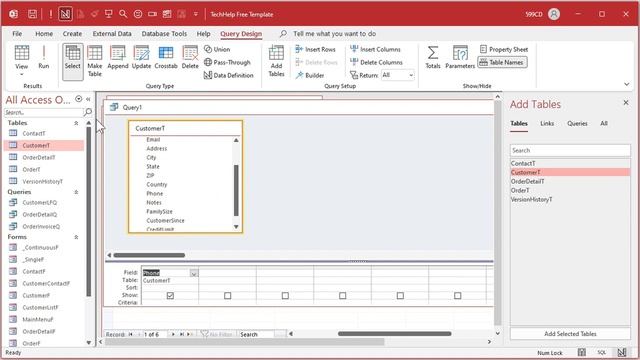The width and height of the screenshot is (640, 360).
Task: Run the query with the Run button
Action: [x=44, y=57]
